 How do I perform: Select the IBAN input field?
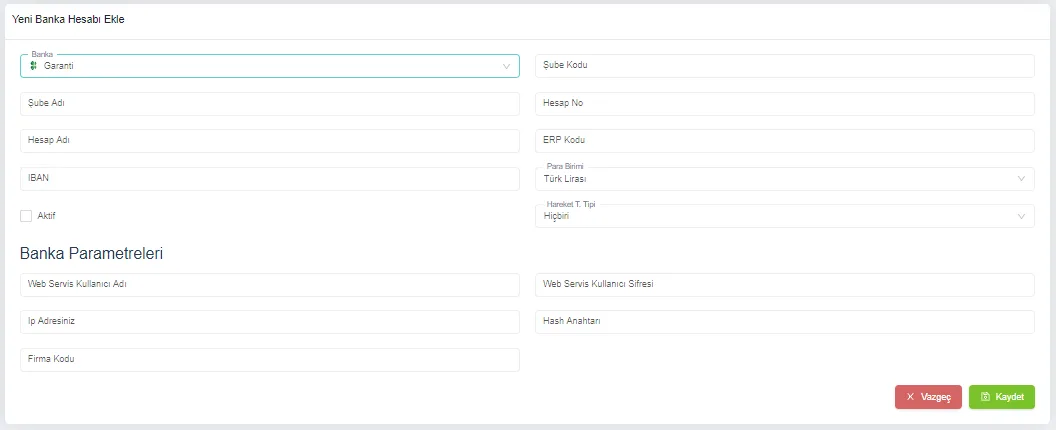(x=269, y=179)
